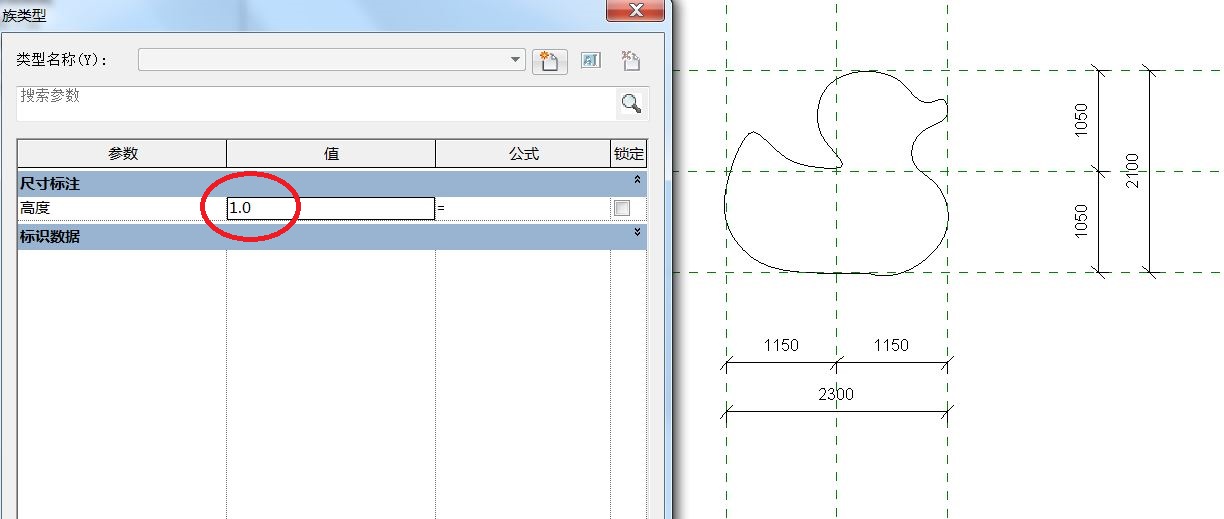Click the 参数 column header
This screenshot has width=1224, height=519.
[122, 154]
